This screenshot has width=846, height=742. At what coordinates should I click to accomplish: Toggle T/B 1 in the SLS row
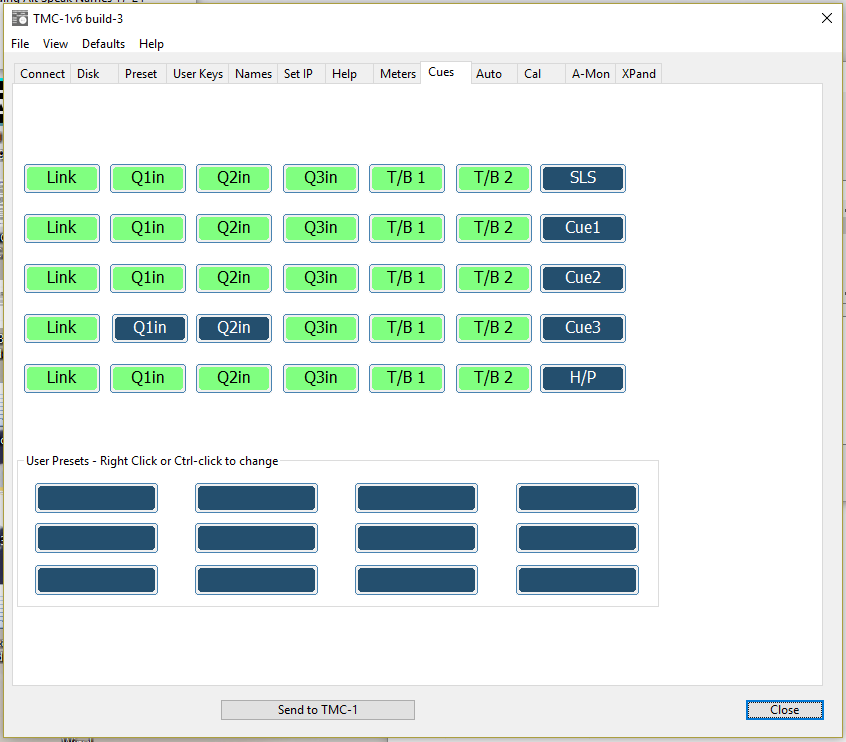point(407,178)
